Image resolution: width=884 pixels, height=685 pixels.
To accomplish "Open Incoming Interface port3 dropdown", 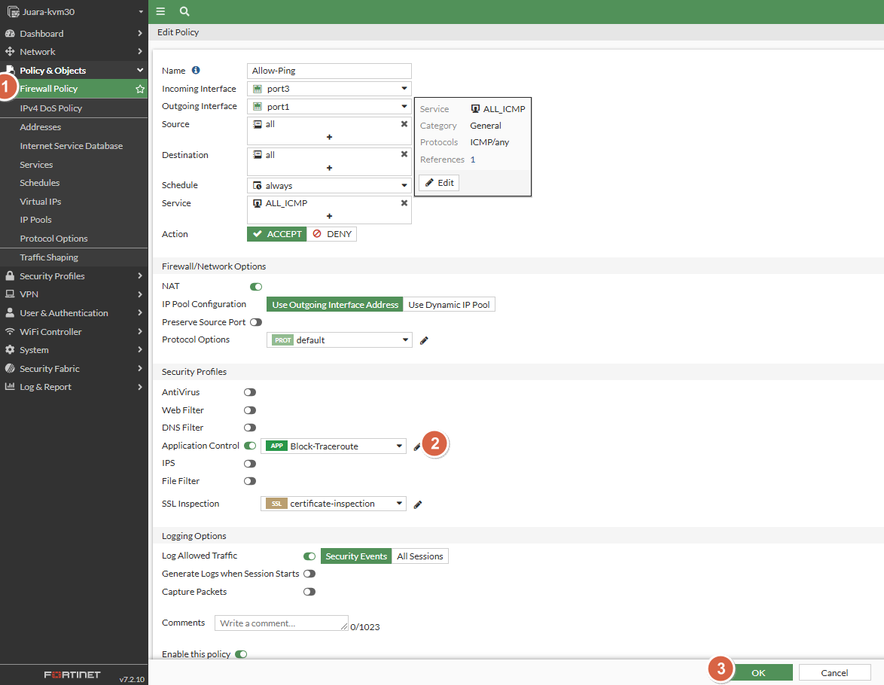I will click(329, 89).
